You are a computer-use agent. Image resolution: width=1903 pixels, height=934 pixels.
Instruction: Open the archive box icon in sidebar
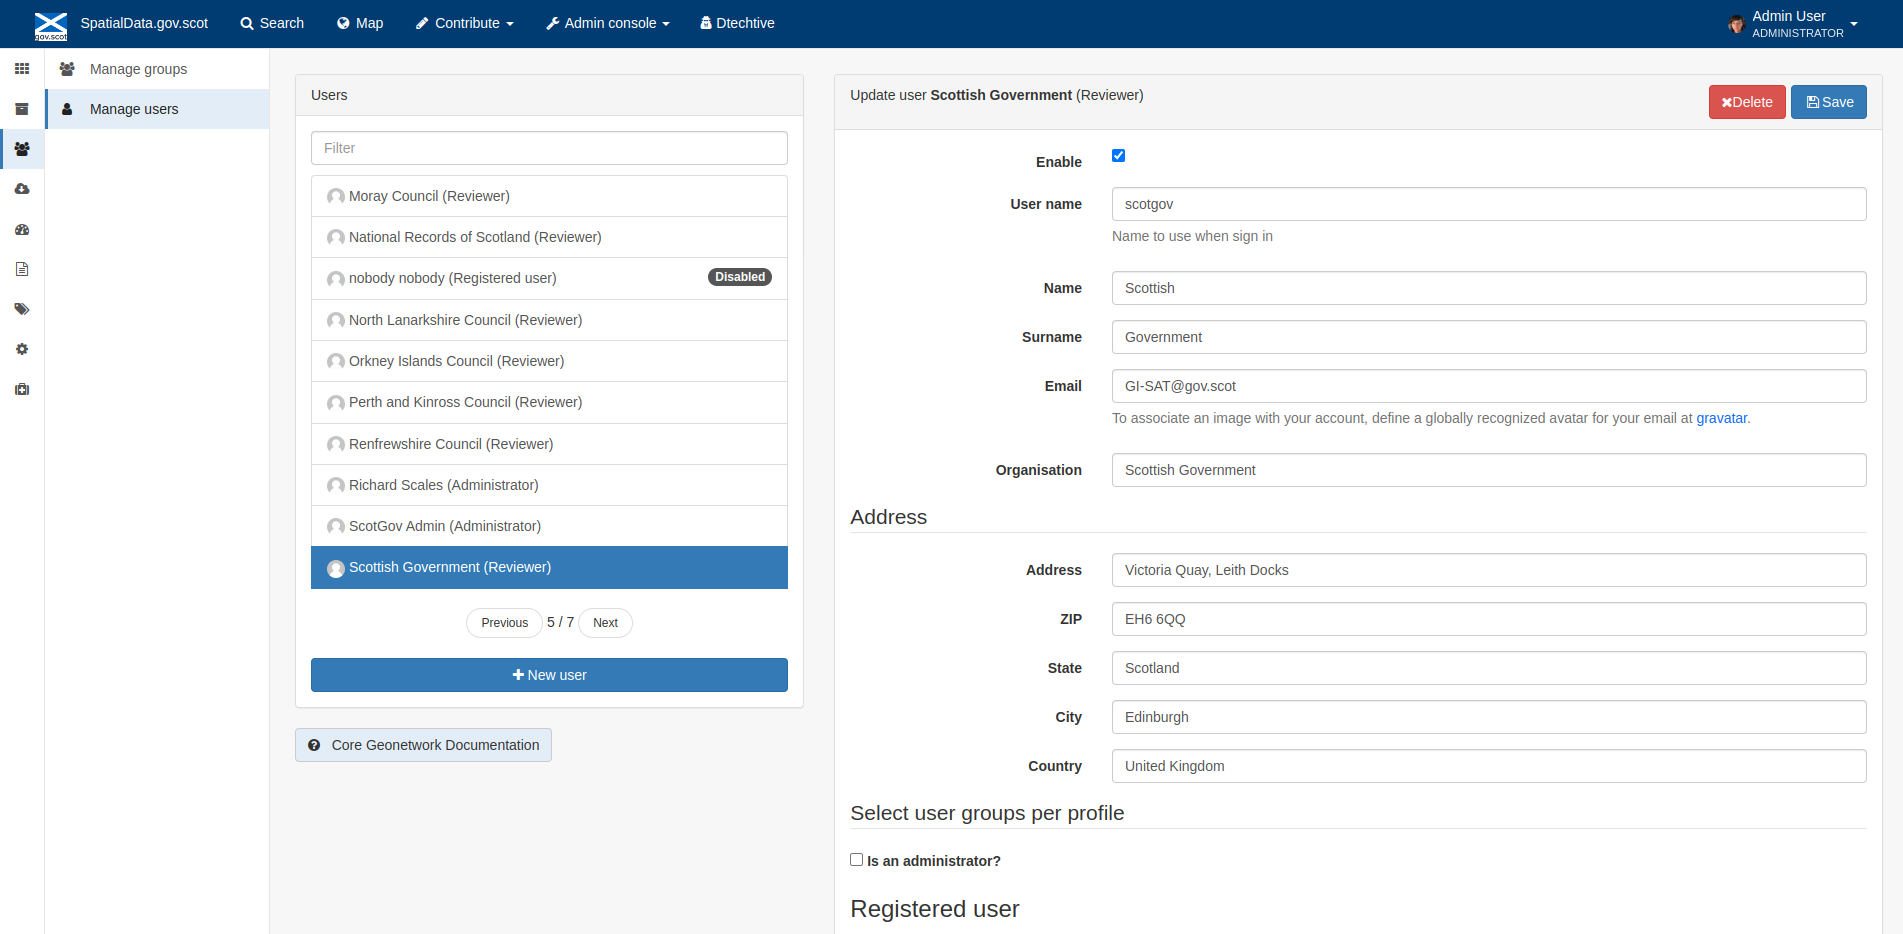point(22,109)
